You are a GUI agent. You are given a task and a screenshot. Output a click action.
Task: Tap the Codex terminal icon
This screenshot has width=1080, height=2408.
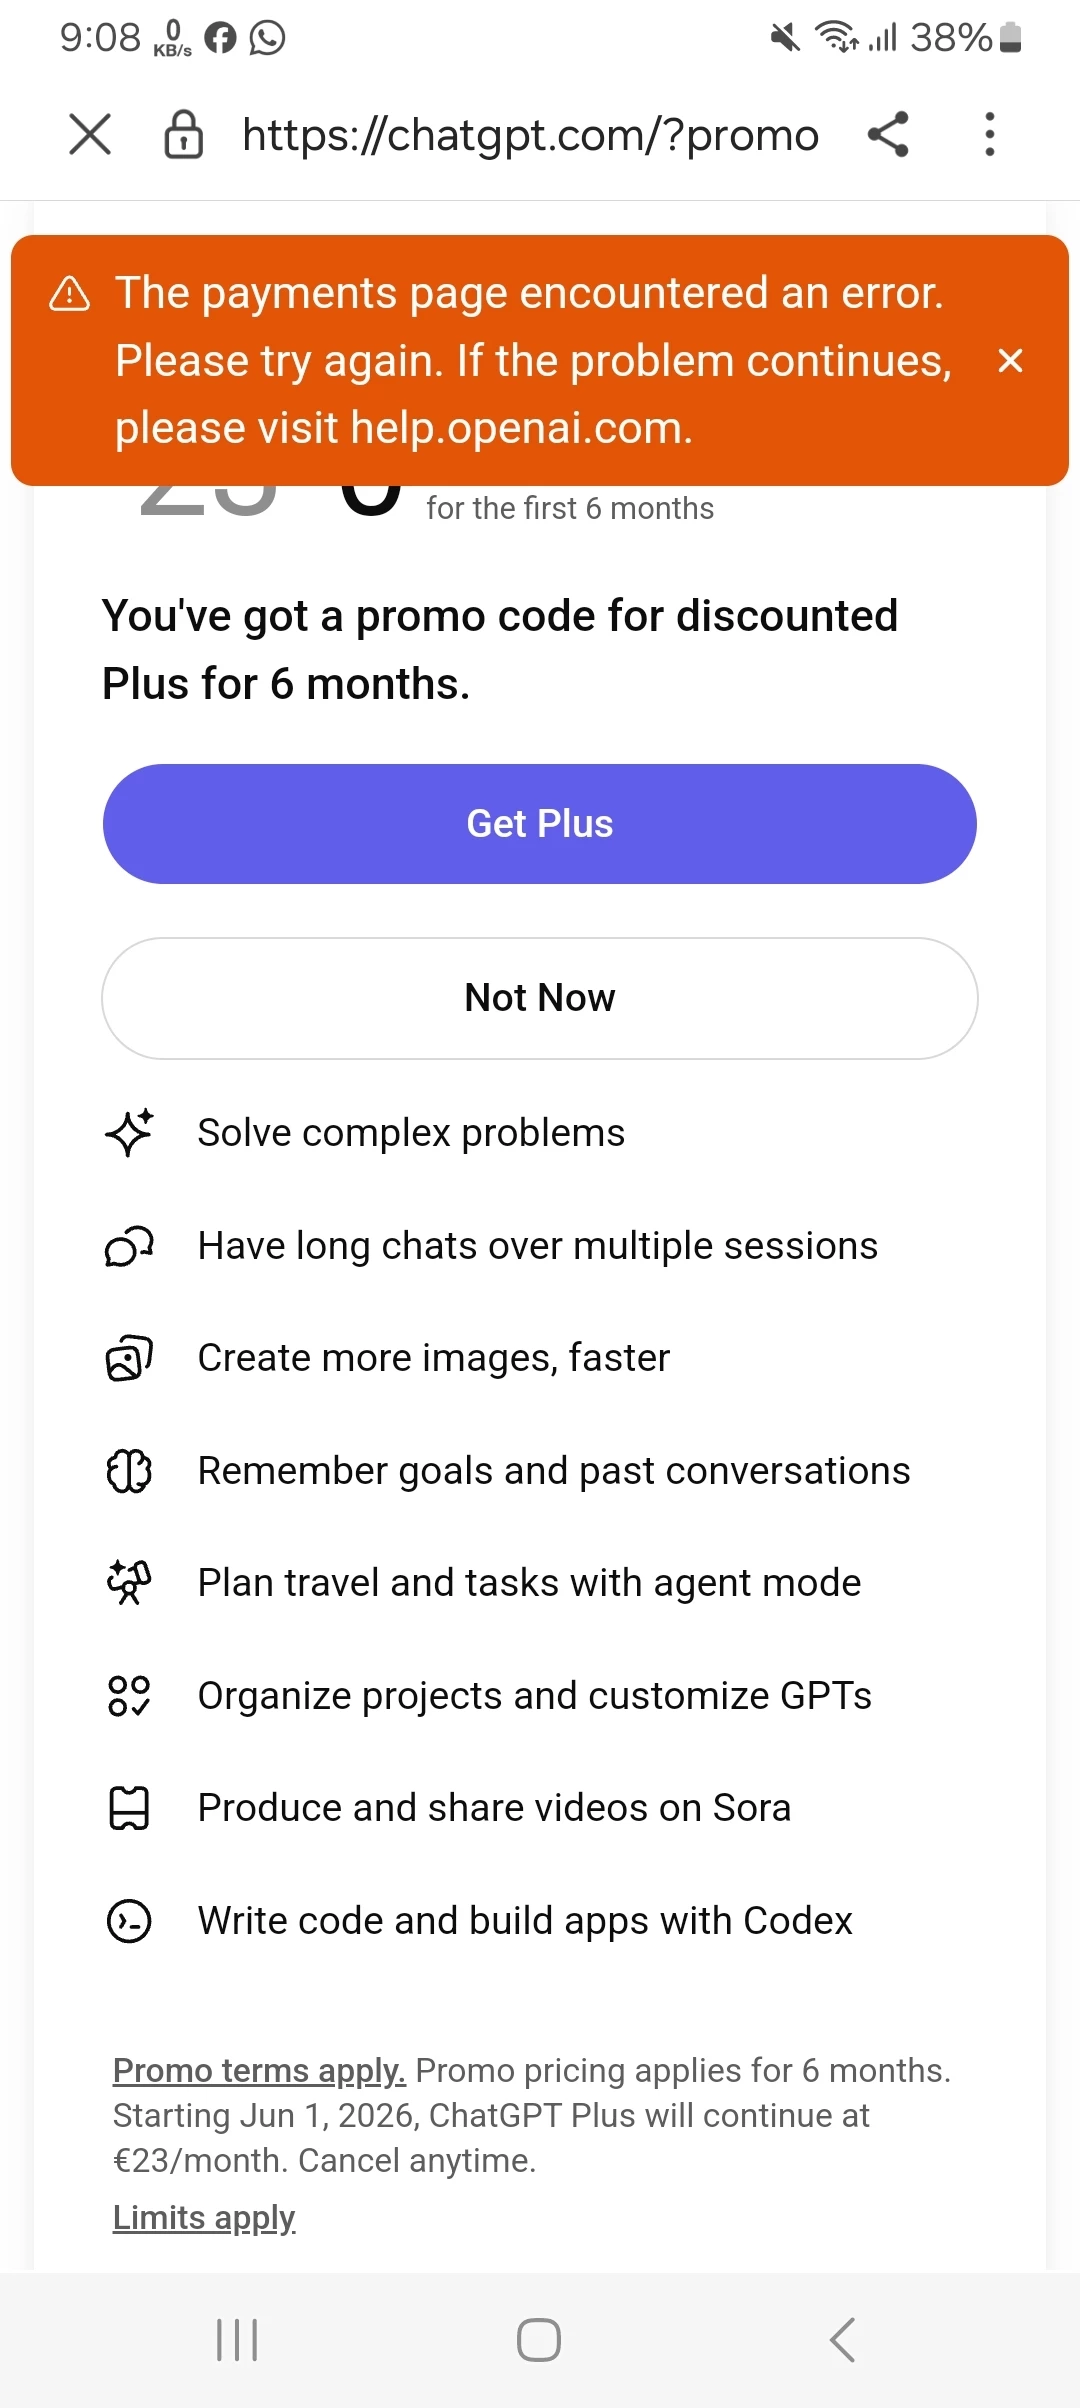129,1921
